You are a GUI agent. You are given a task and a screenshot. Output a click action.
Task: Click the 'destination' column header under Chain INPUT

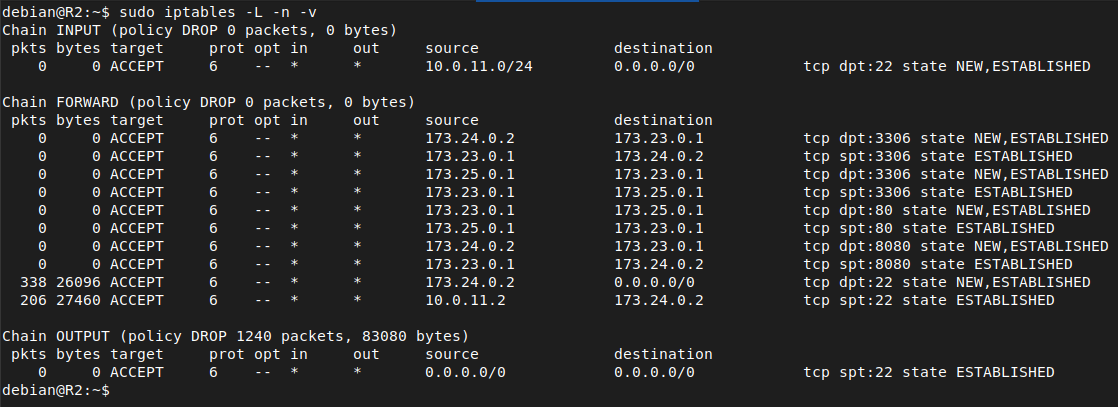point(663,48)
